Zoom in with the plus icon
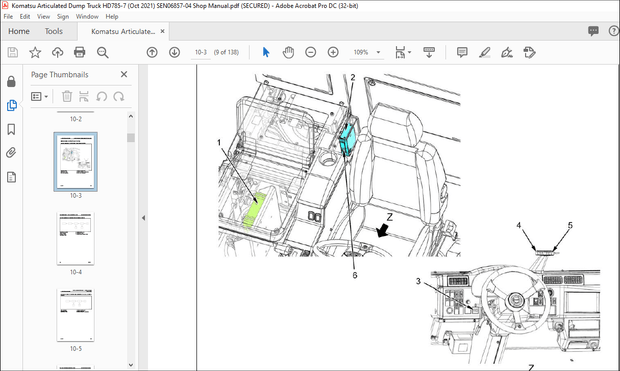620x371 pixels. click(x=333, y=52)
